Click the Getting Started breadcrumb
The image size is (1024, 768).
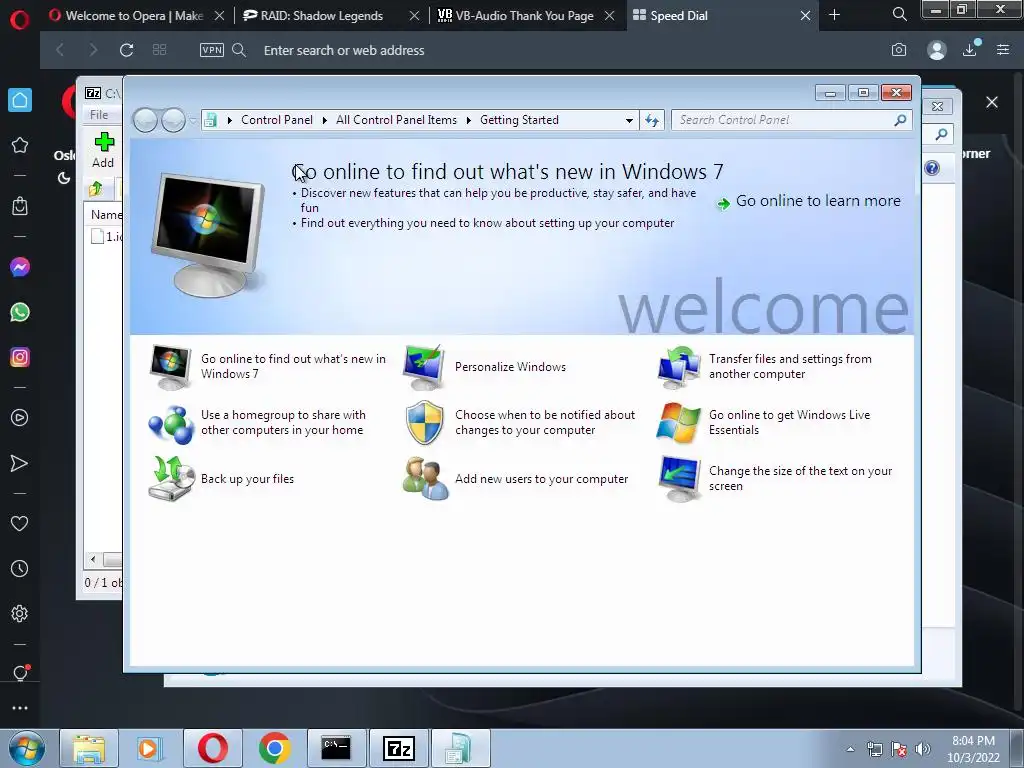point(519,120)
